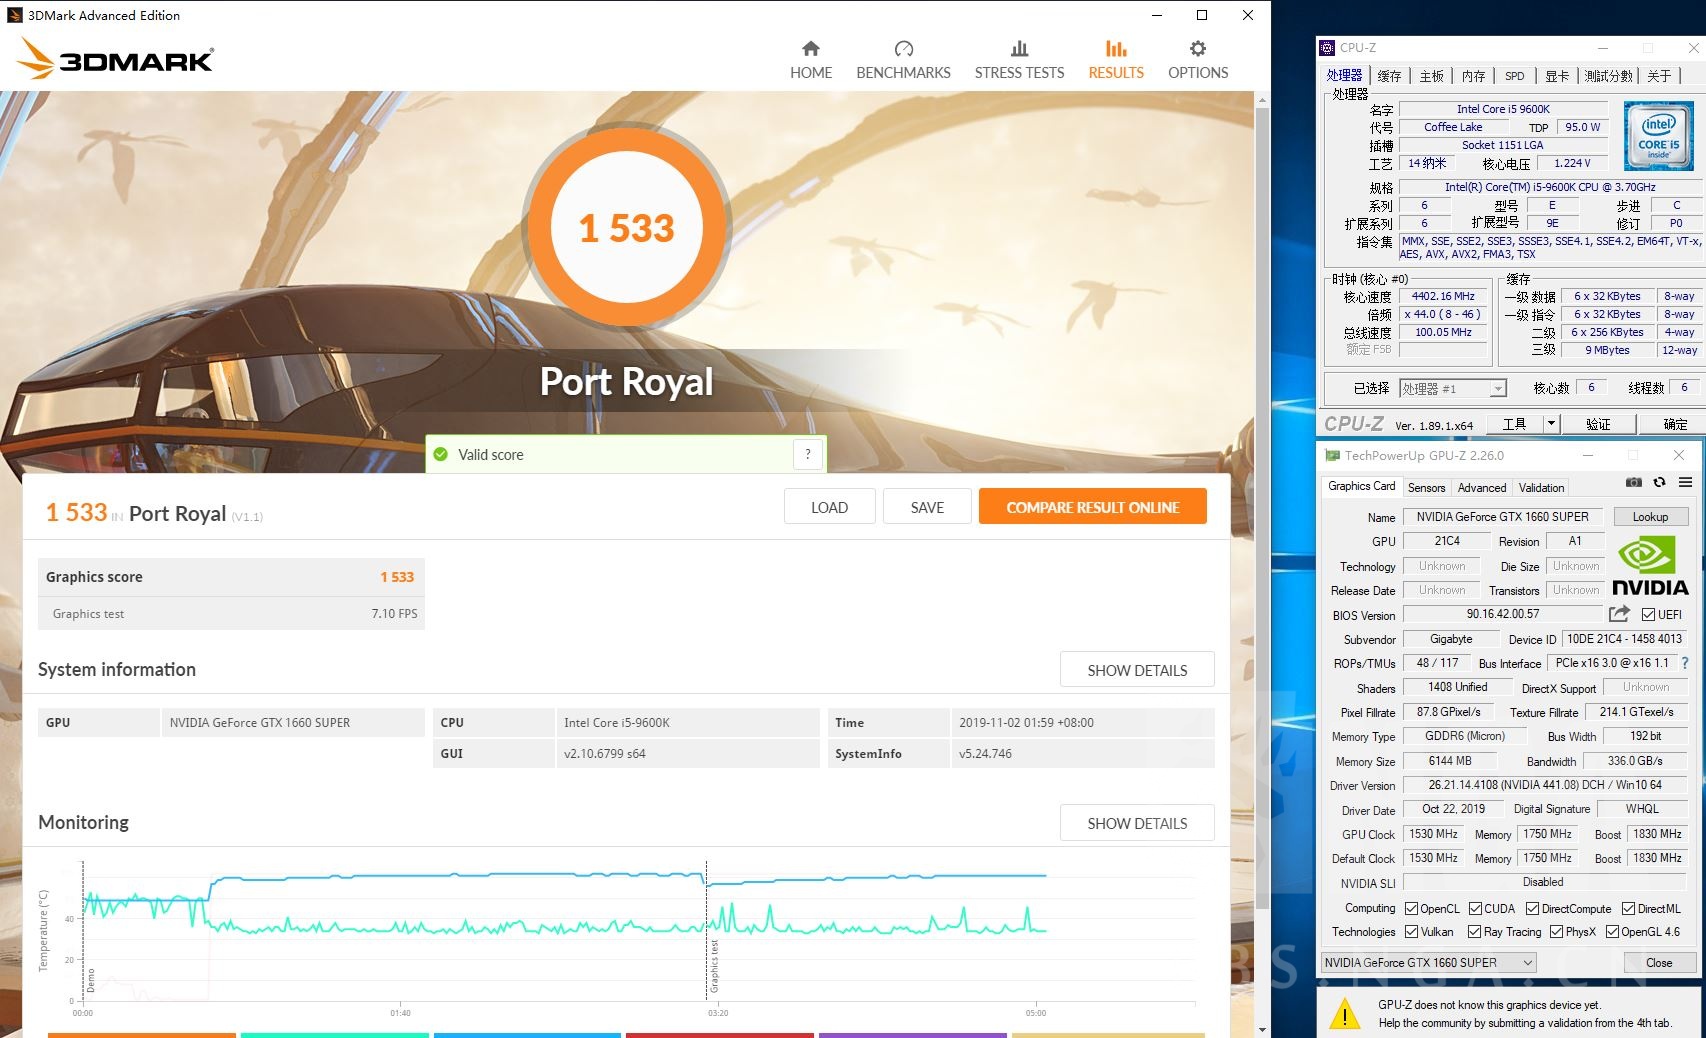
Task: Open the SPD tab in CPU-Z
Action: (1515, 76)
